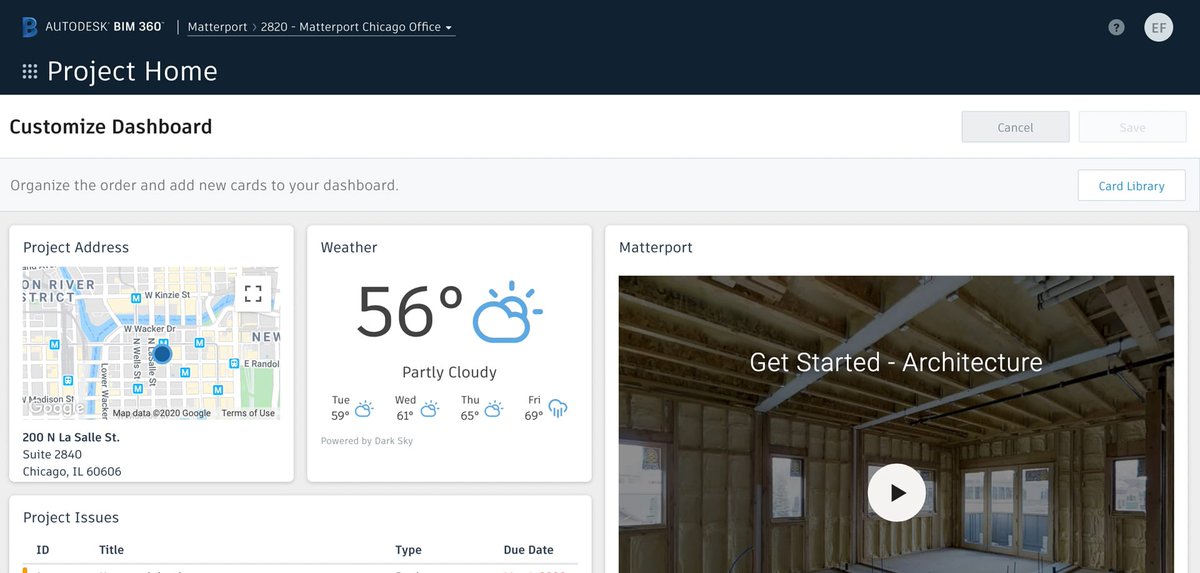Select Friday 69° rain forecast icon
The width and height of the screenshot is (1200, 573).
[x=558, y=408]
